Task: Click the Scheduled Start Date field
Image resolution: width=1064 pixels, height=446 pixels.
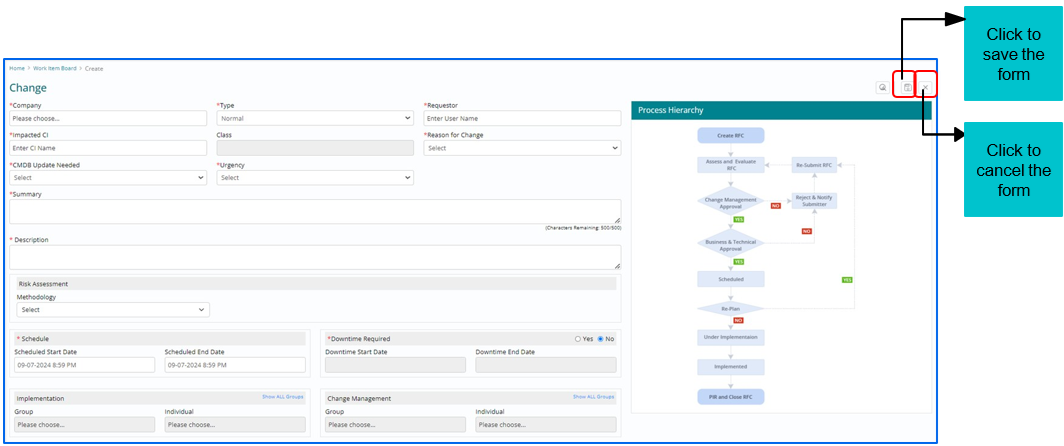Action: 84,365
